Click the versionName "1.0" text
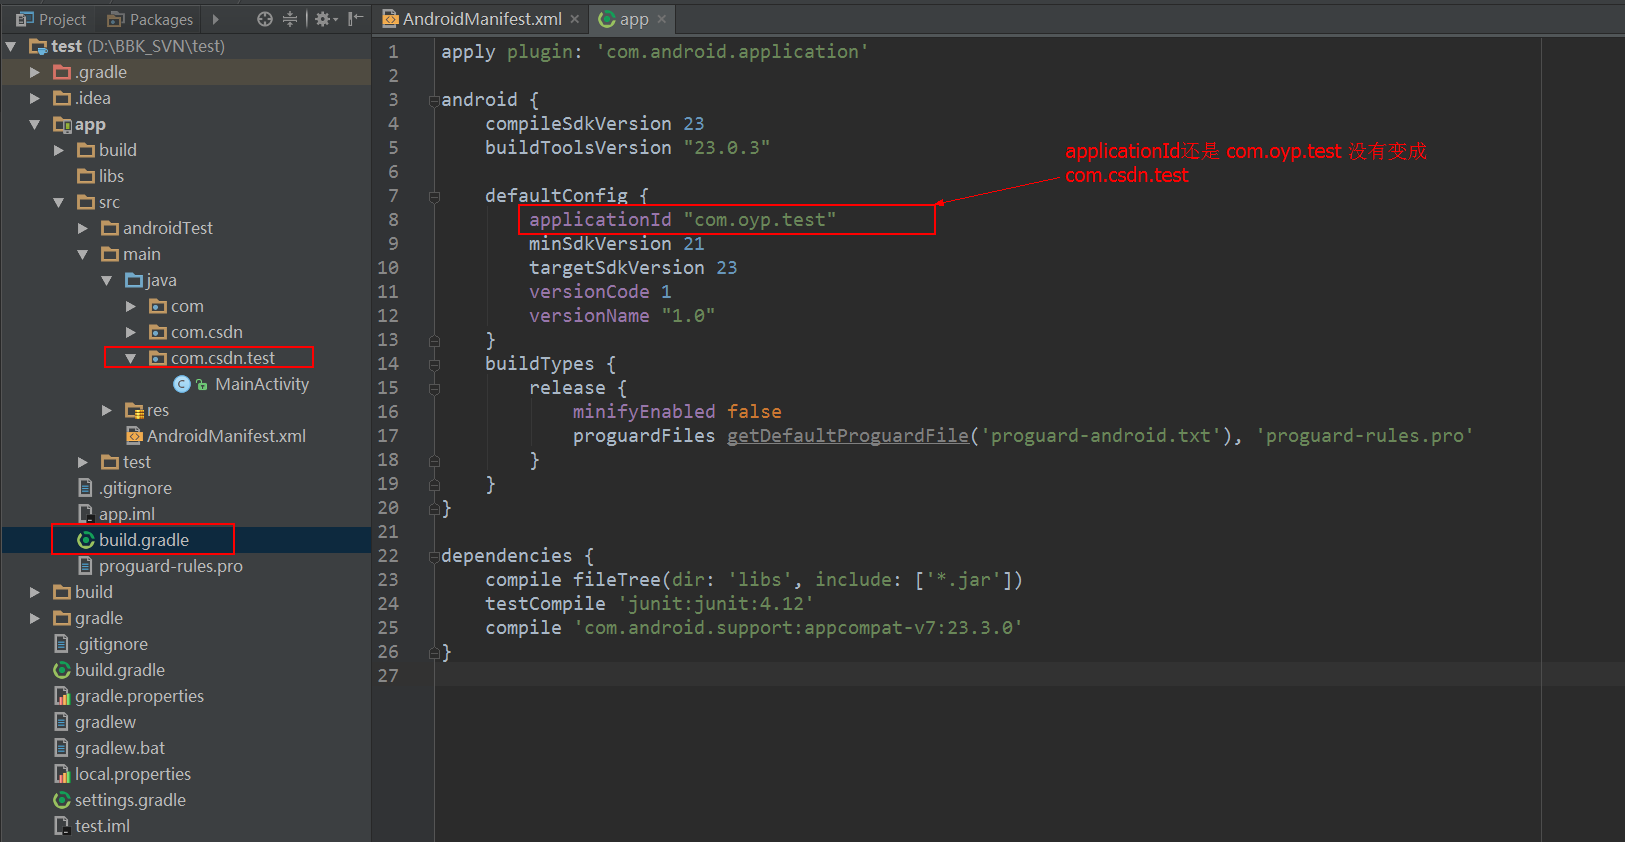This screenshot has height=842, width=1625. coord(622,316)
